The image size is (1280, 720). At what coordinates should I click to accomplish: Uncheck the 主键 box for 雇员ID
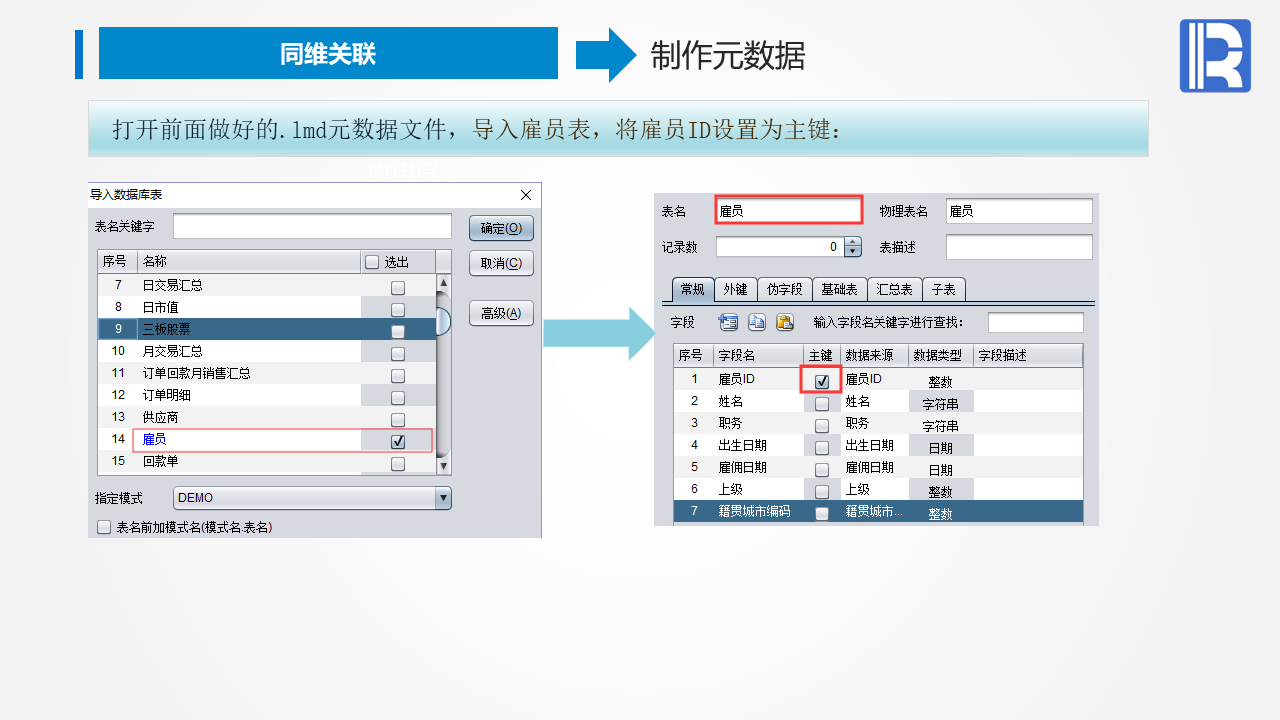(822, 381)
